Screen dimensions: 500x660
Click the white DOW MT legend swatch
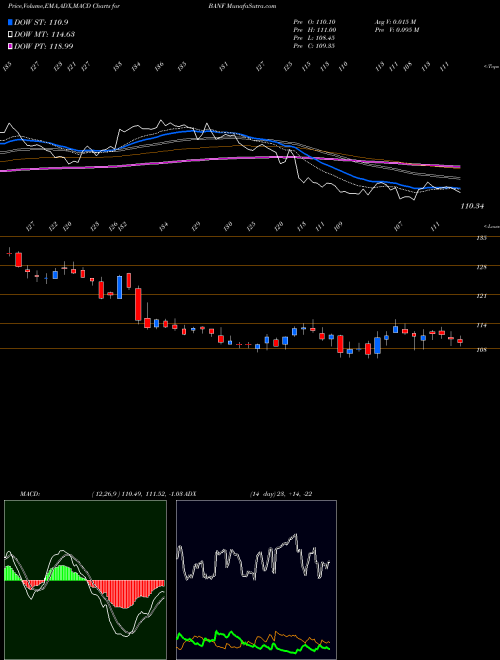(x=10, y=35)
